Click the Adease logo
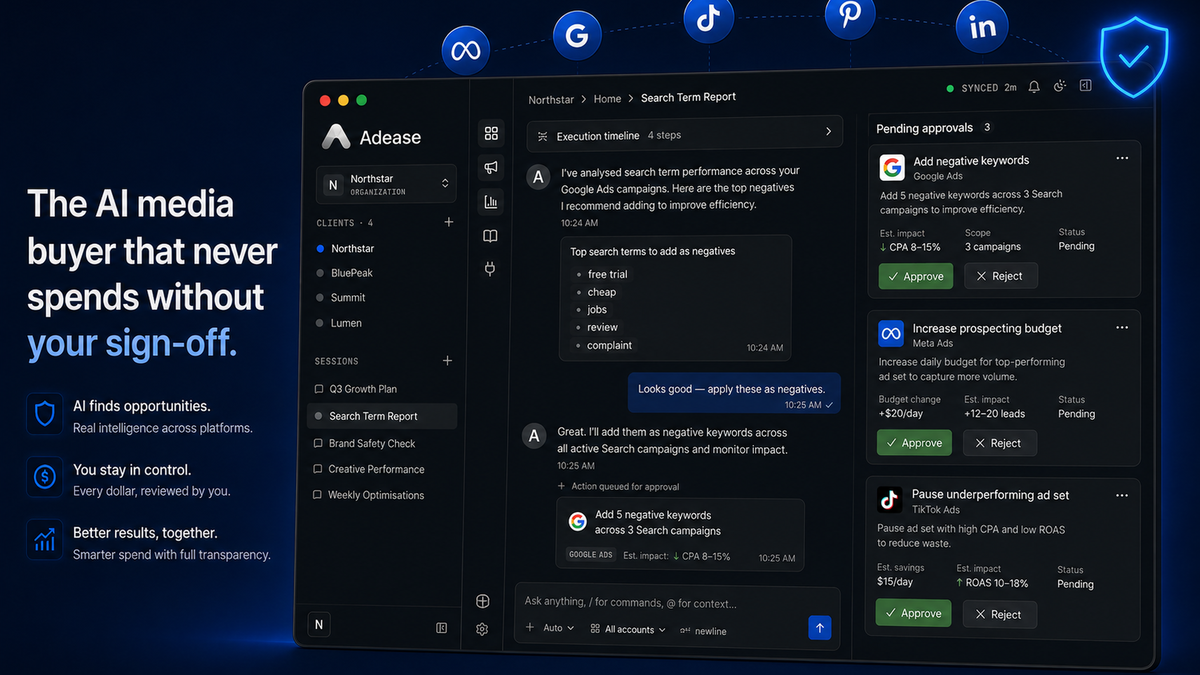This screenshot has width=1200, height=675. coord(371,137)
